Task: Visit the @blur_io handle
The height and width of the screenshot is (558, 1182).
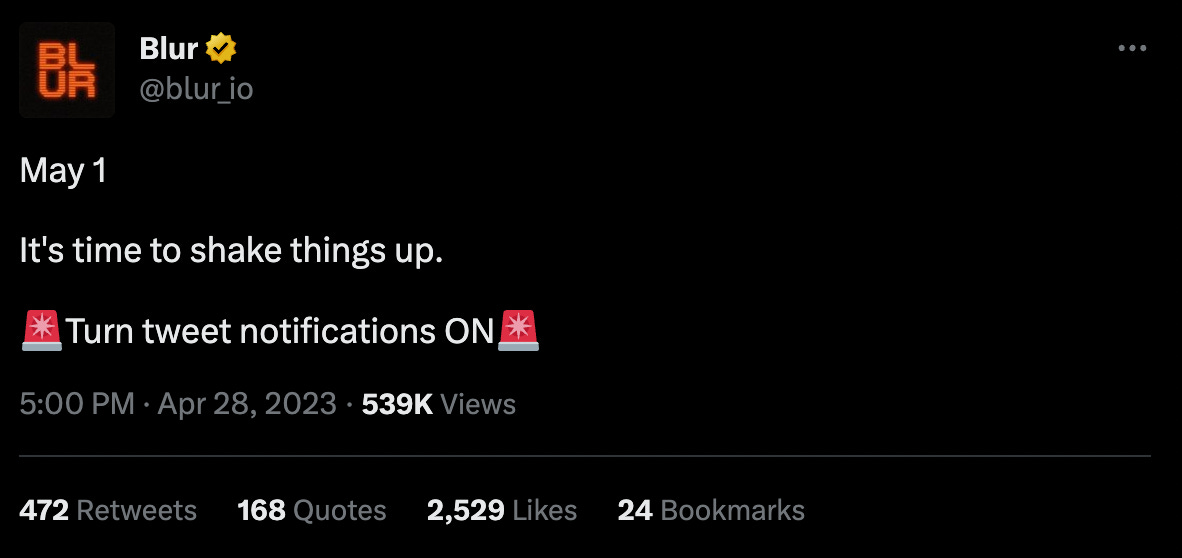Action: 197,90
